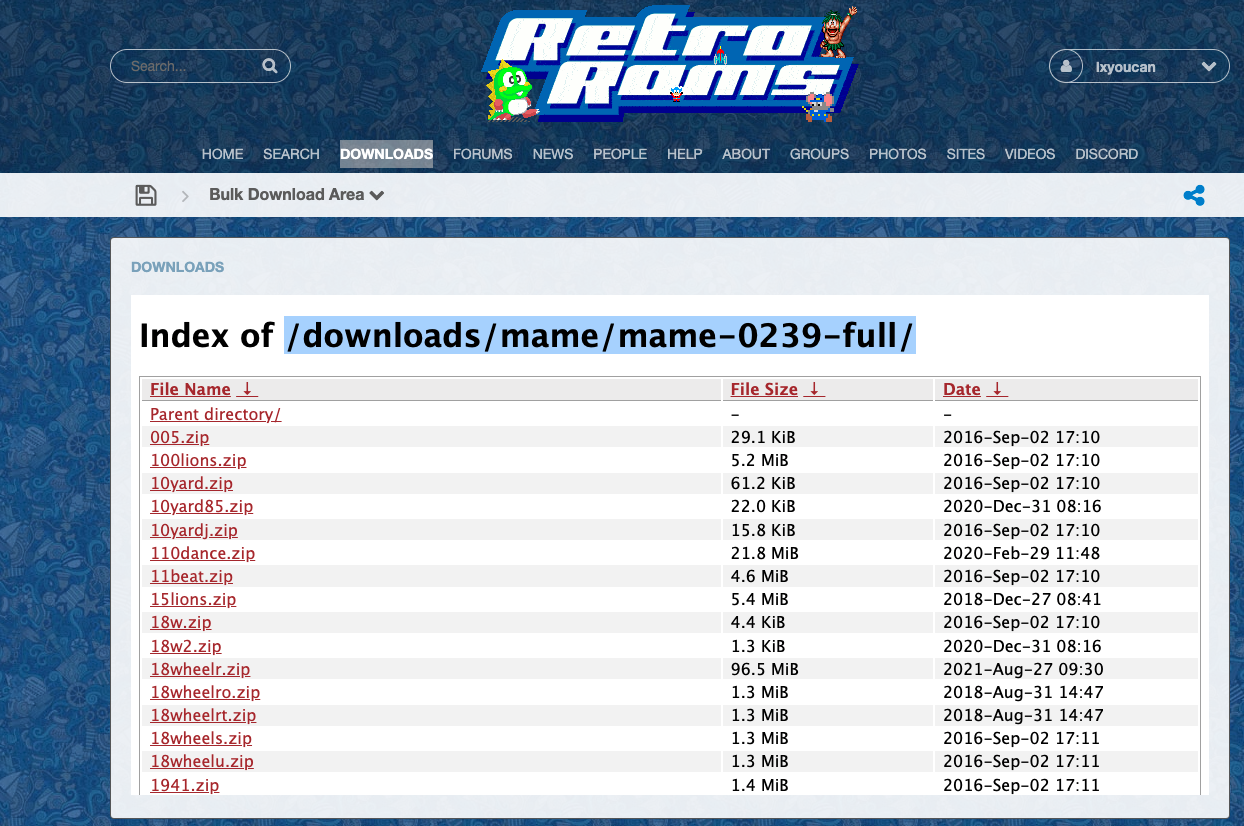Open the GROUPS menu item

click(819, 154)
